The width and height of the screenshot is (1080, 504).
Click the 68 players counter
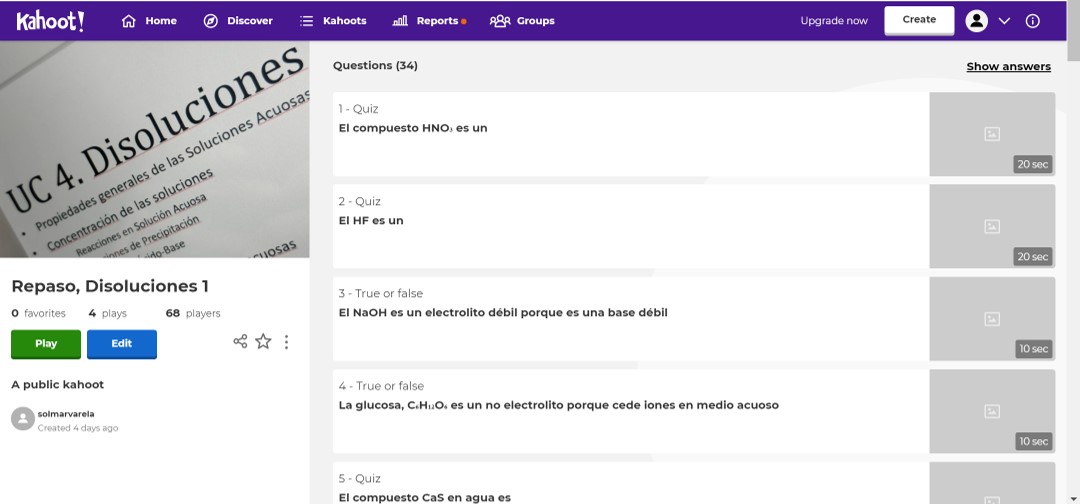tap(193, 313)
